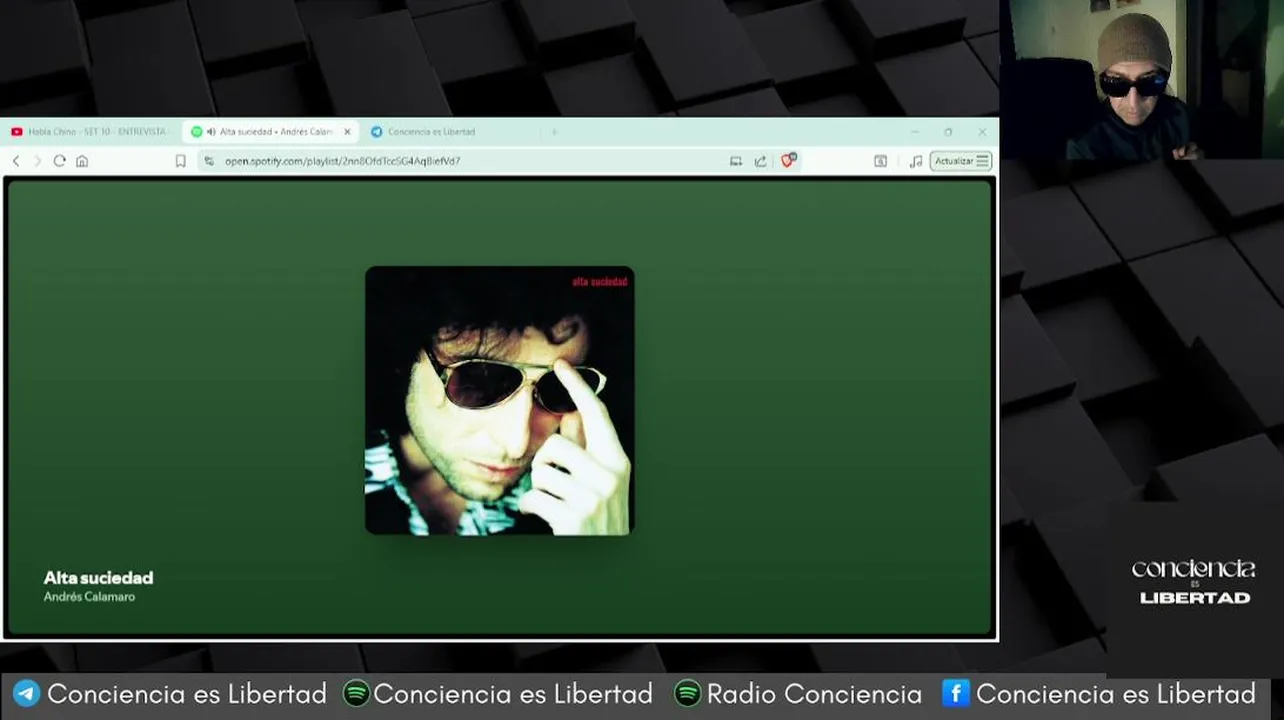Open the browser home page
Image resolution: width=1284 pixels, height=720 pixels.
[x=82, y=161]
